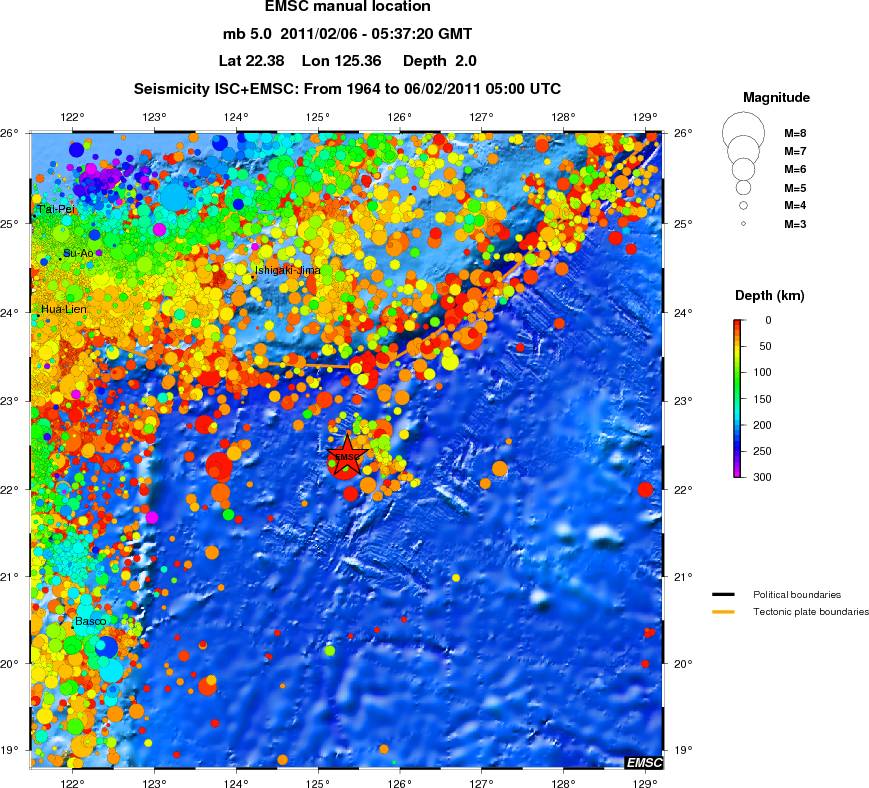Click the small yellow quake circle near 126.7°E, 21°N
Viewport: 869px width, 788px height.
coord(456,577)
